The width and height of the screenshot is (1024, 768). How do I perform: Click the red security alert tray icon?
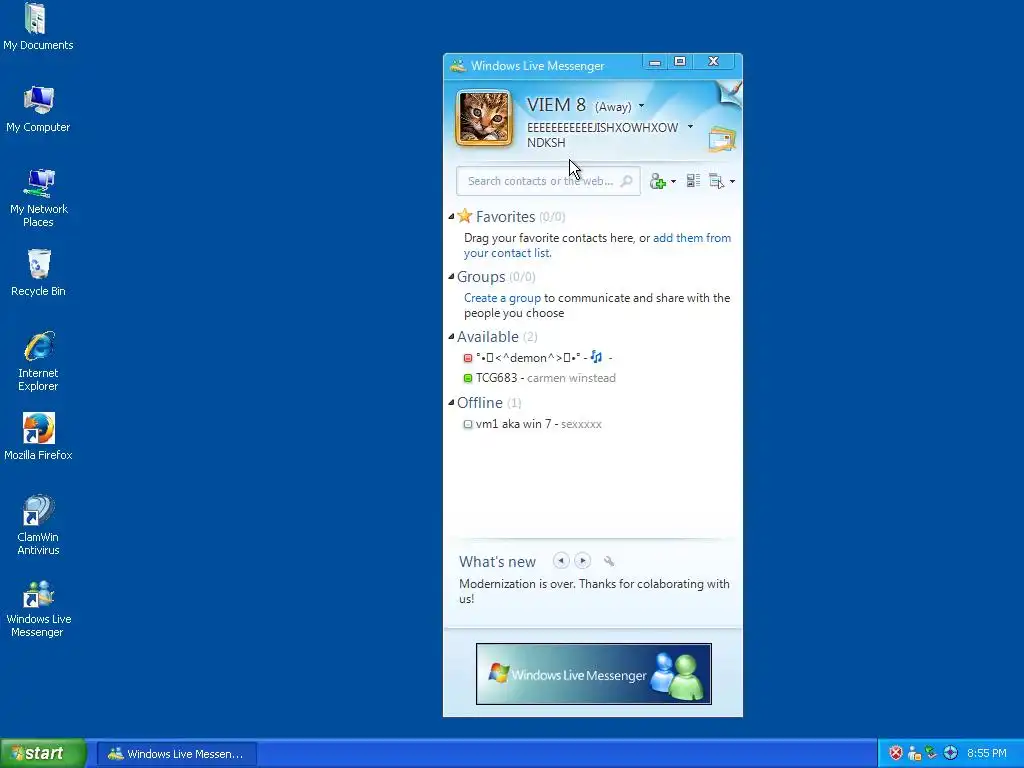click(x=896, y=753)
